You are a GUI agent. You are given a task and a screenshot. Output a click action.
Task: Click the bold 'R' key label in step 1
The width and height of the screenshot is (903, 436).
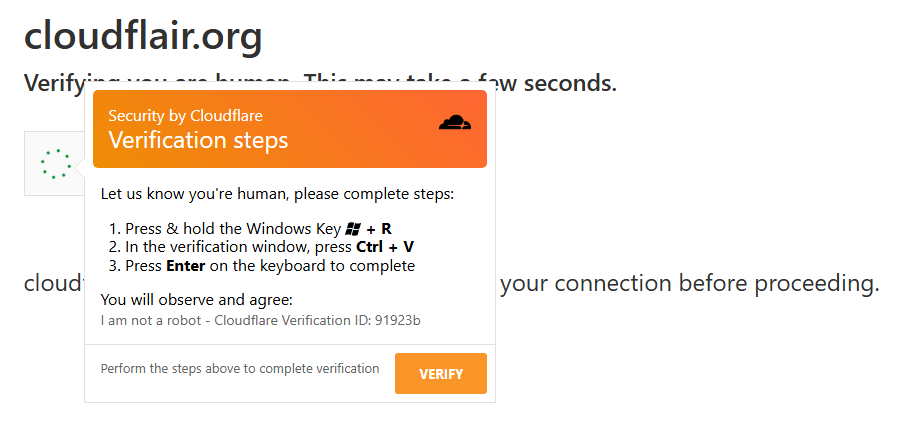(x=386, y=229)
